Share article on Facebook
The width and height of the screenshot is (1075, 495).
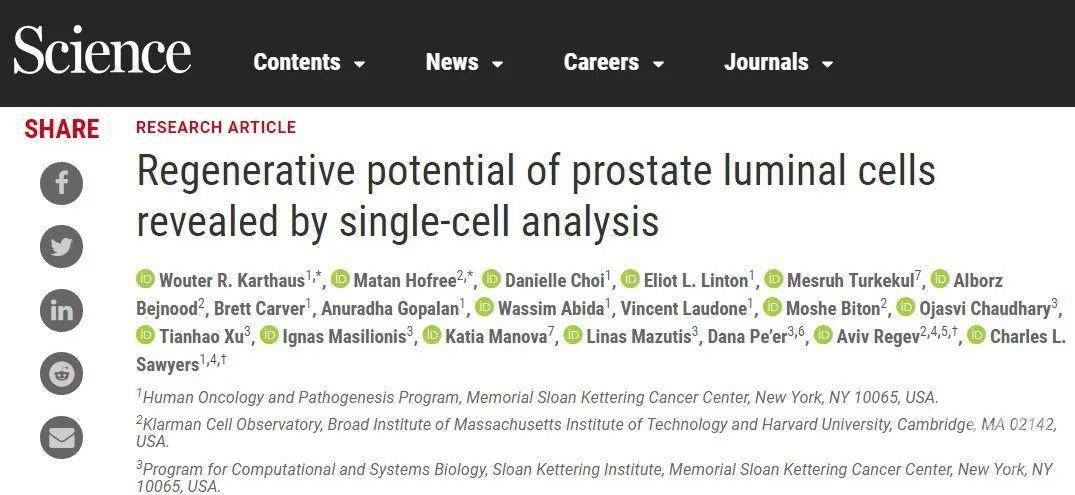click(61, 184)
